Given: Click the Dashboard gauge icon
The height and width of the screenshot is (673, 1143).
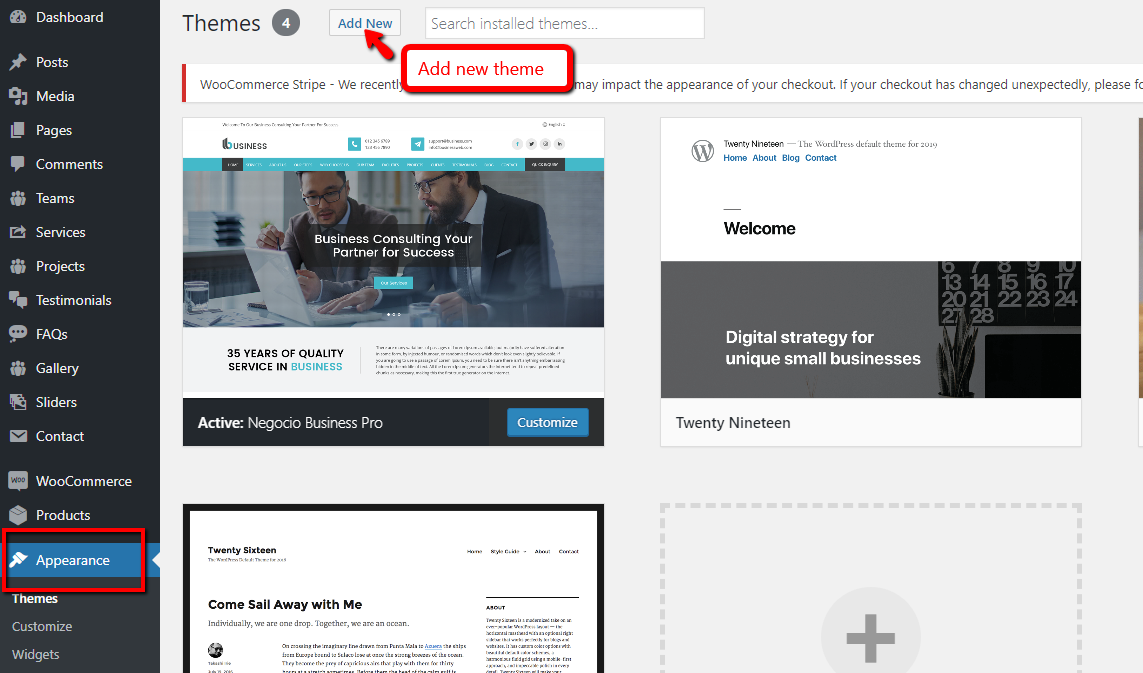Looking at the screenshot, I should point(18,17).
